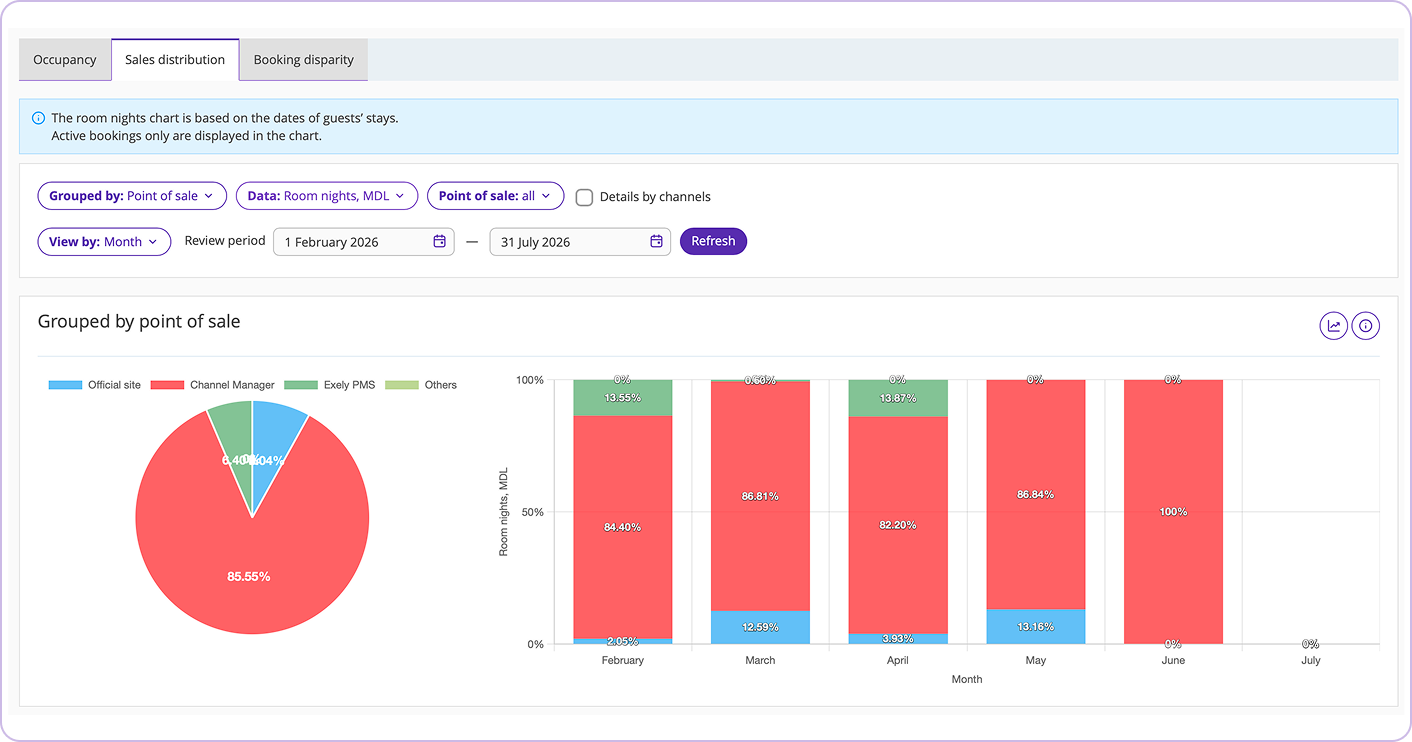The height and width of the screenshot is (742, 1412).
Task: Open the Point of sale: all dropdown
Action: coord(495,196)
